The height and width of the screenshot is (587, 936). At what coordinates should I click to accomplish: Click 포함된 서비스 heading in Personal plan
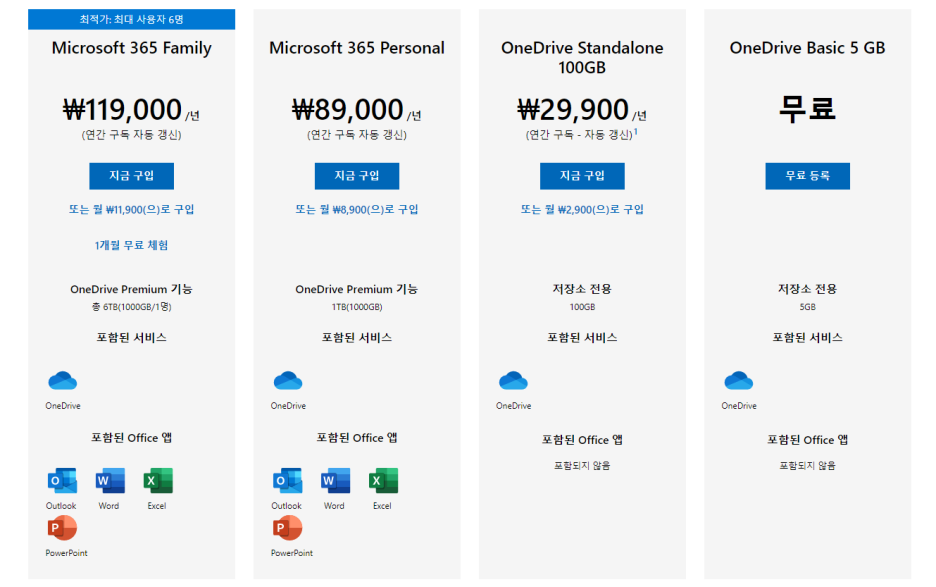pyautogui.click(x=357, y=338)
